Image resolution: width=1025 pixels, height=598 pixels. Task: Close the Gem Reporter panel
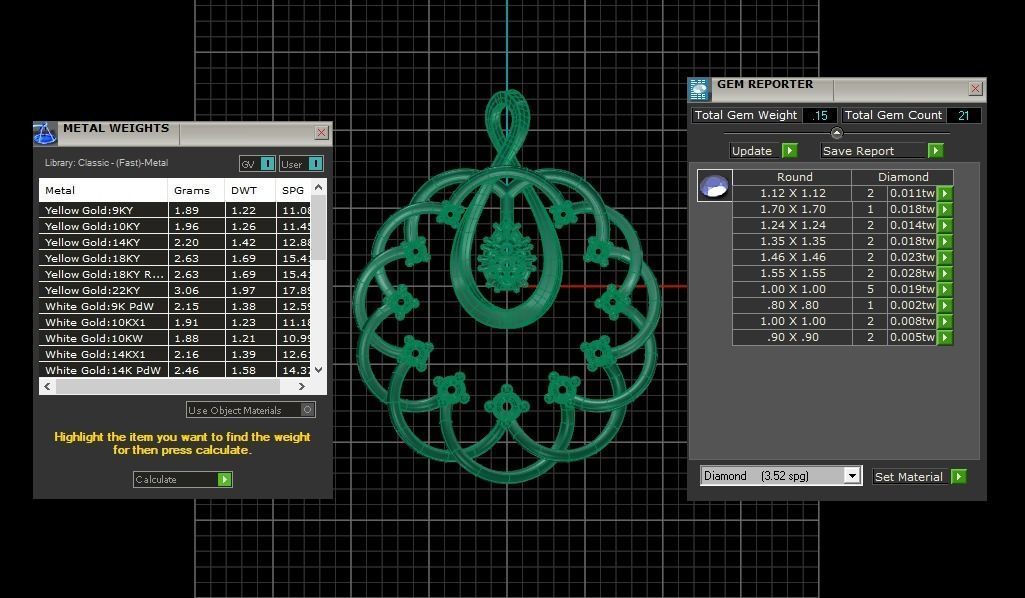pos(975,88)
